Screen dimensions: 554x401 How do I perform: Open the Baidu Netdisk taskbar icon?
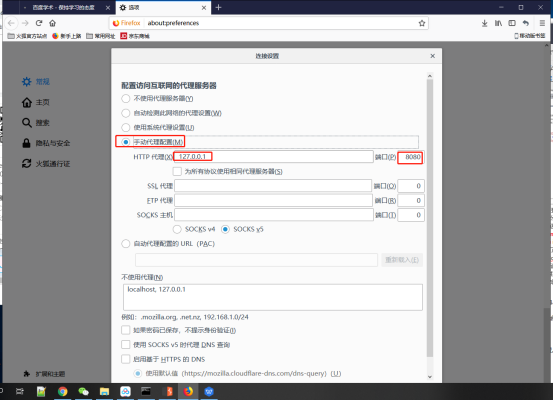[125, 391]
